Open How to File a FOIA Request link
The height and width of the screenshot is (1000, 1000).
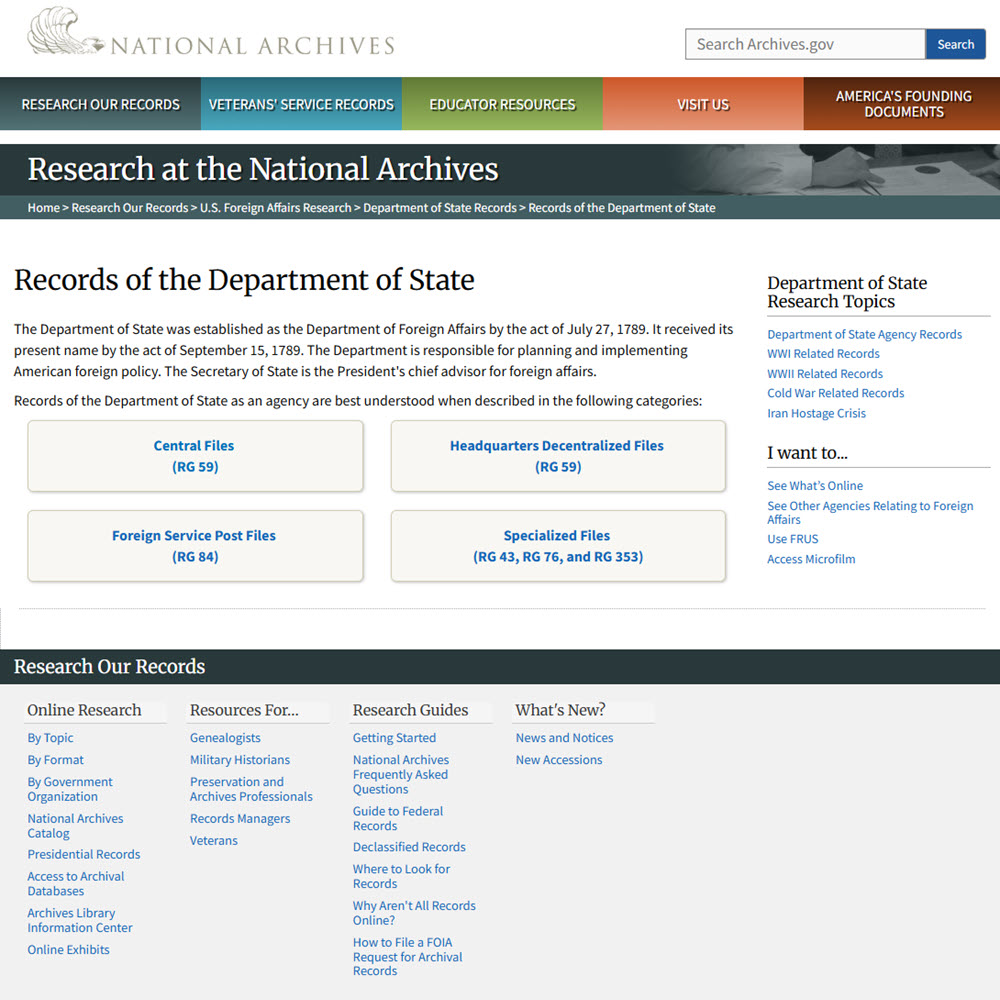point(408,957)
